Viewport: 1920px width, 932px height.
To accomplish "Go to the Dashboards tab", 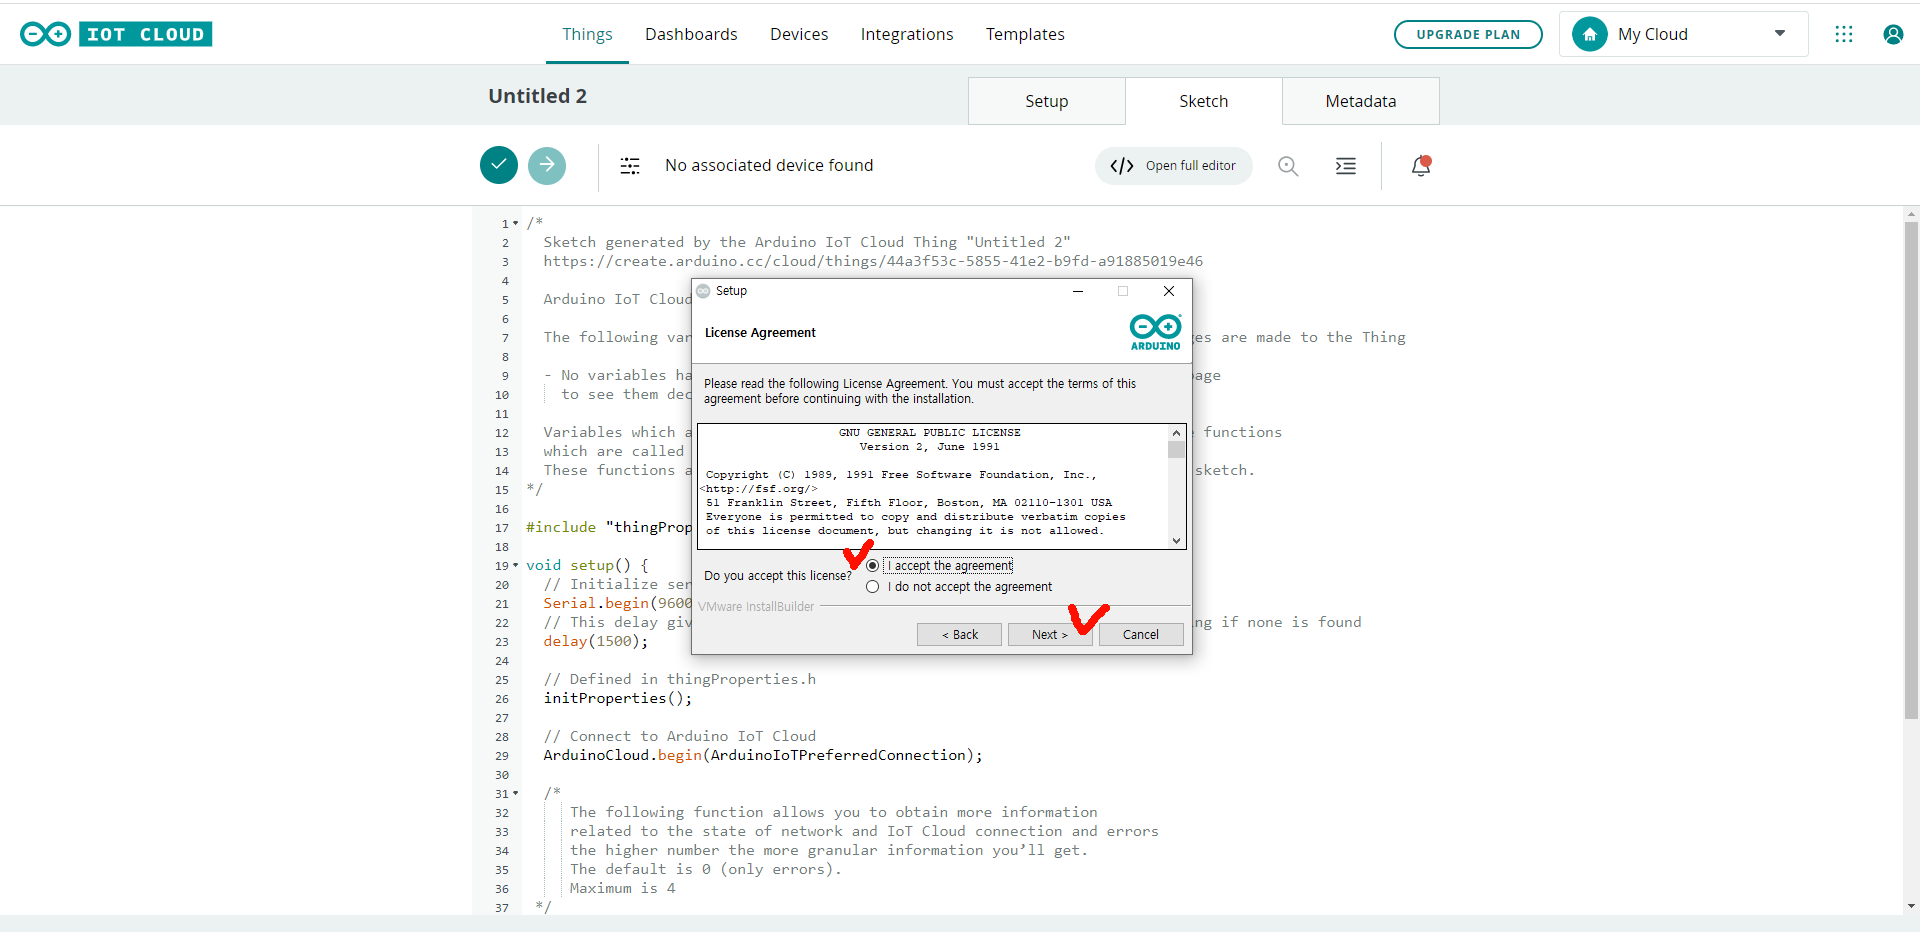I will [691, 34].
